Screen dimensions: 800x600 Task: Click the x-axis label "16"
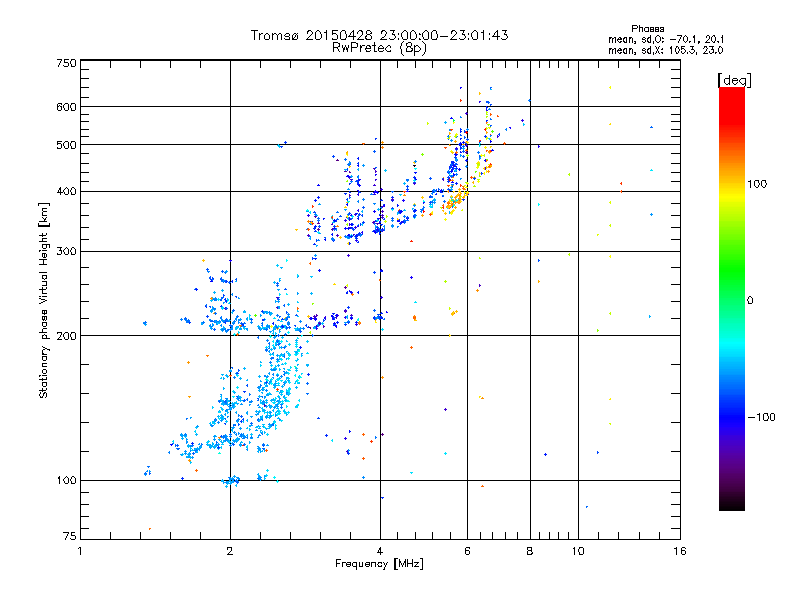click(x=680, y=551)
